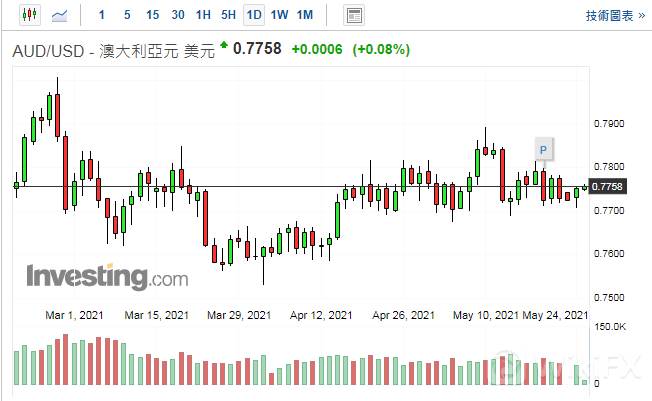The height and width of the screenshot is (401, 652).
Task: Switch to the area line chart icon
Action: tap(59, 16)
